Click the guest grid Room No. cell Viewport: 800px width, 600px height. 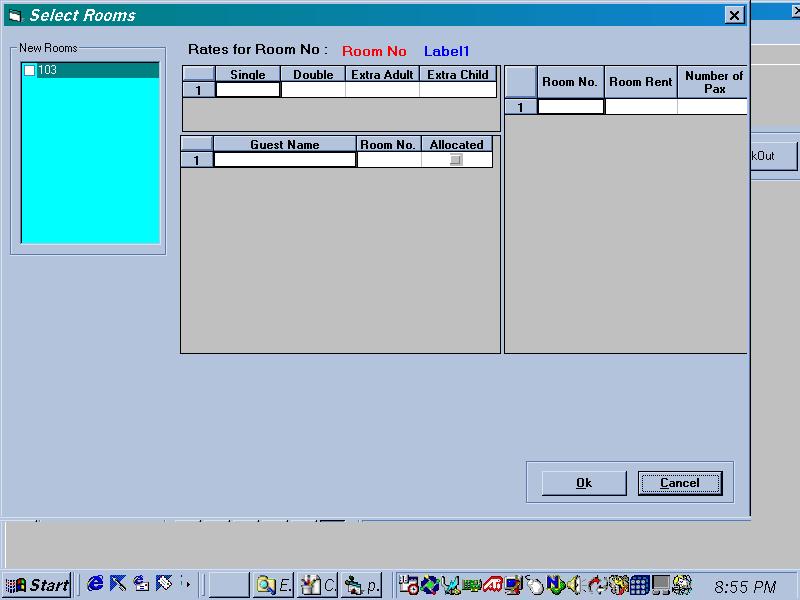point(389,160)
